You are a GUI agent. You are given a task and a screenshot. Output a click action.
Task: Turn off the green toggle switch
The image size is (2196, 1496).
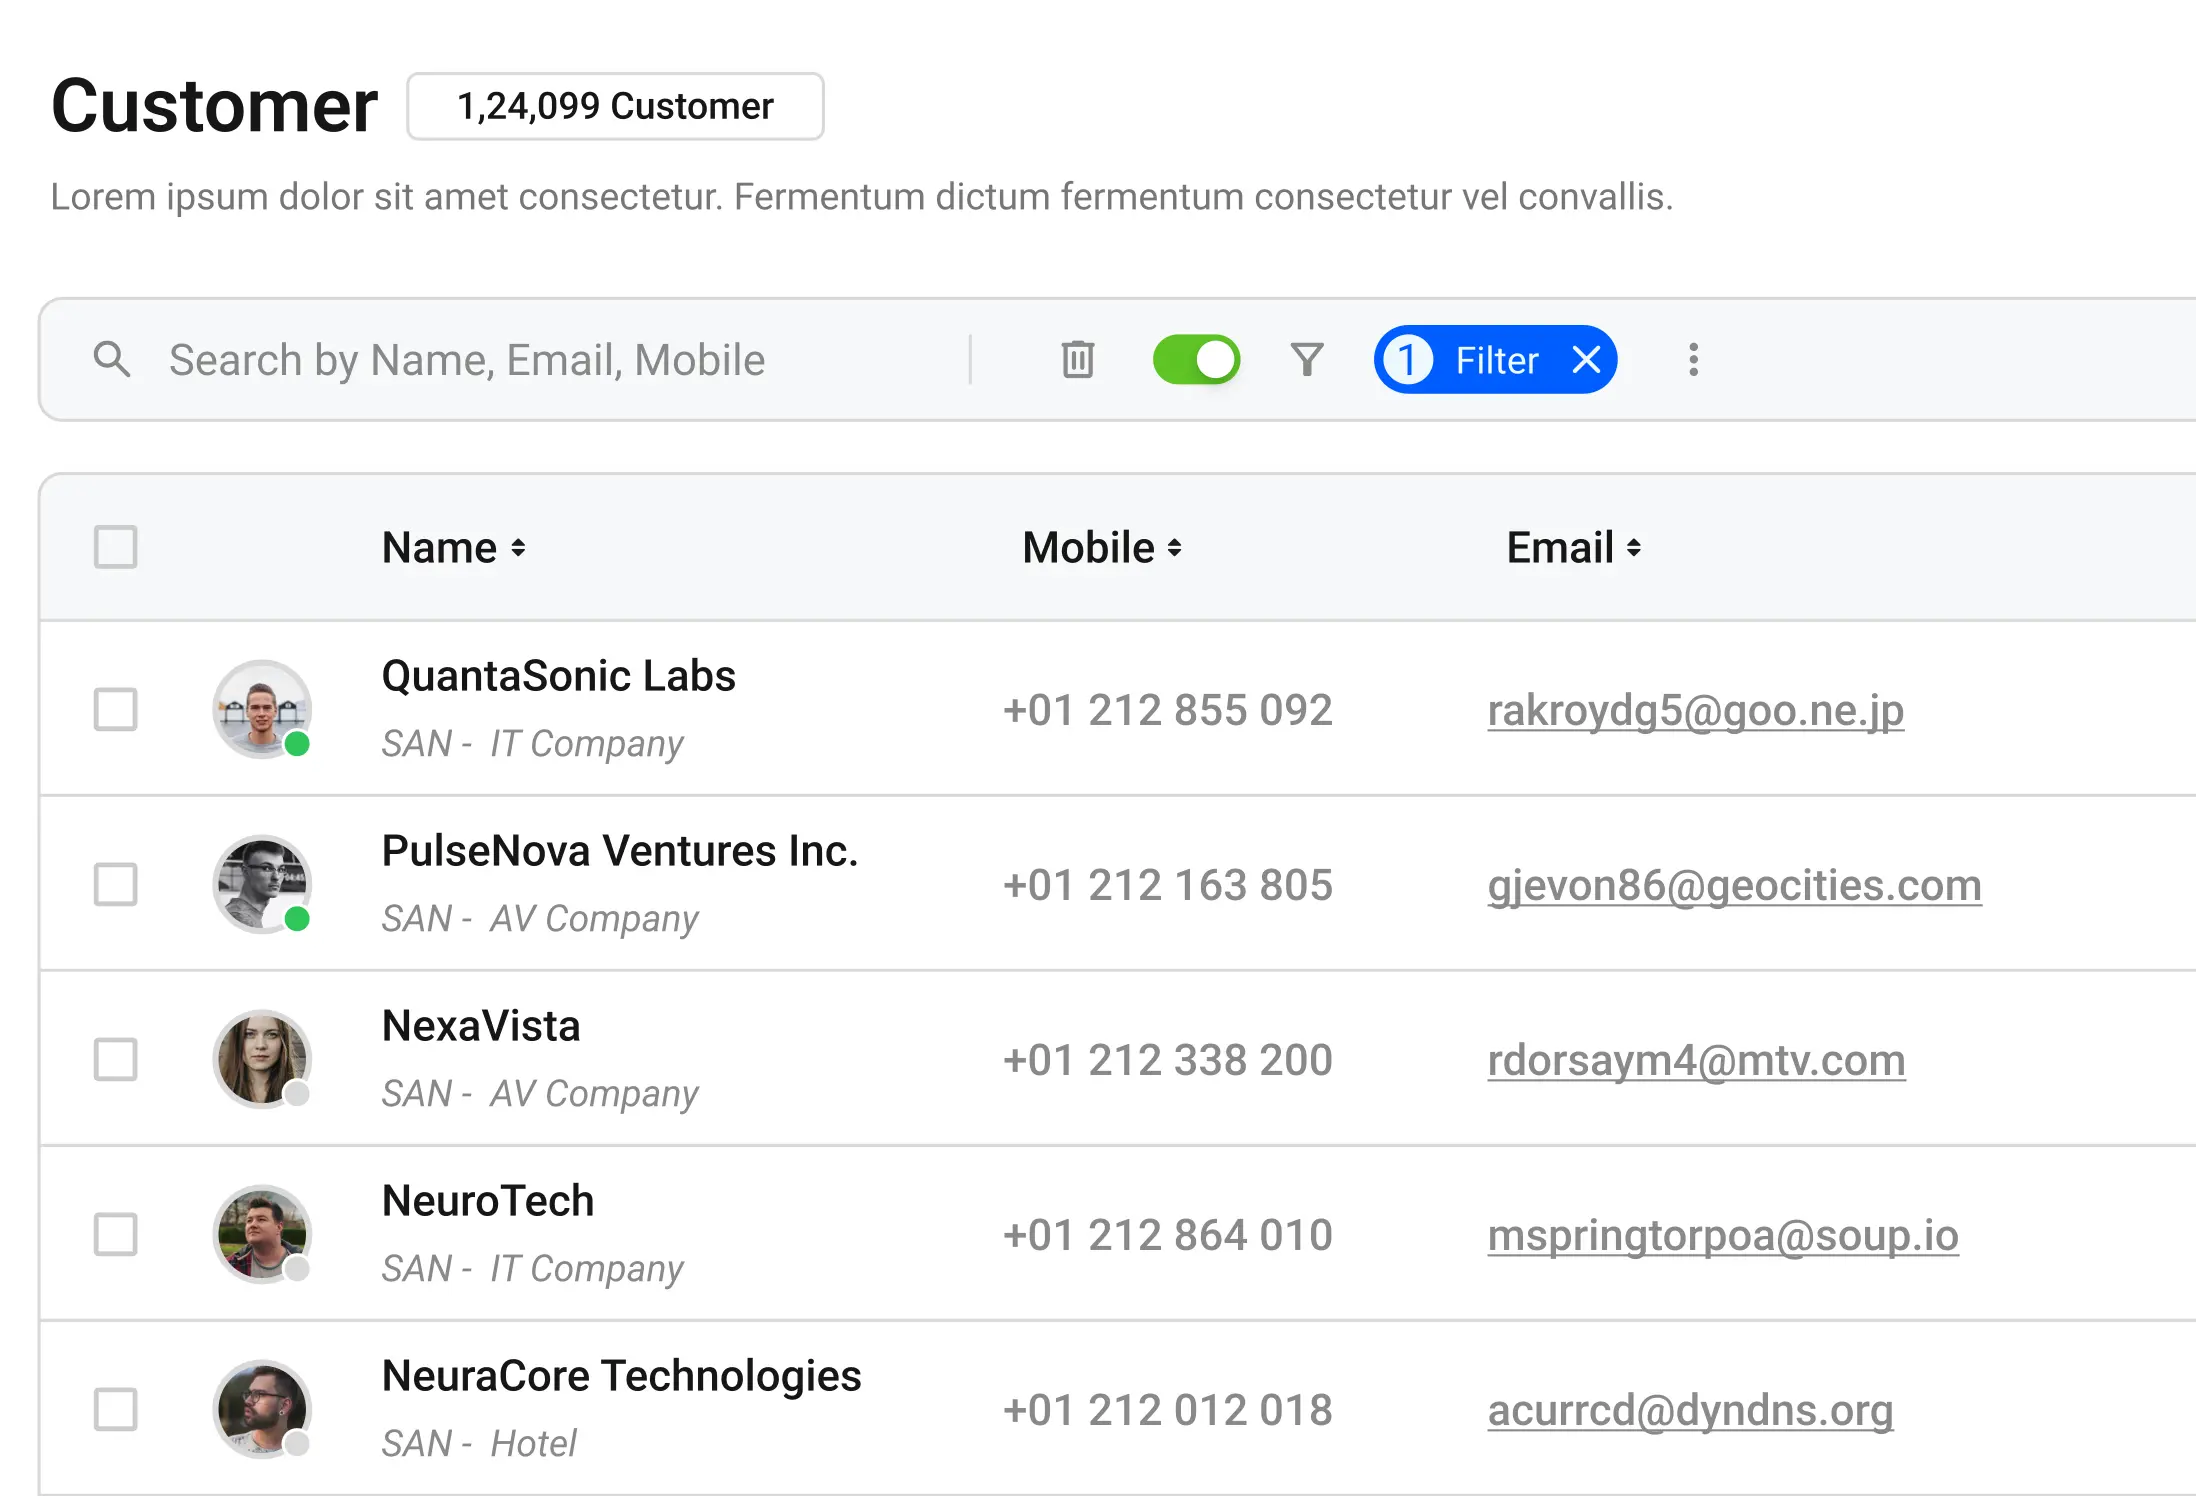[1196, 359]
